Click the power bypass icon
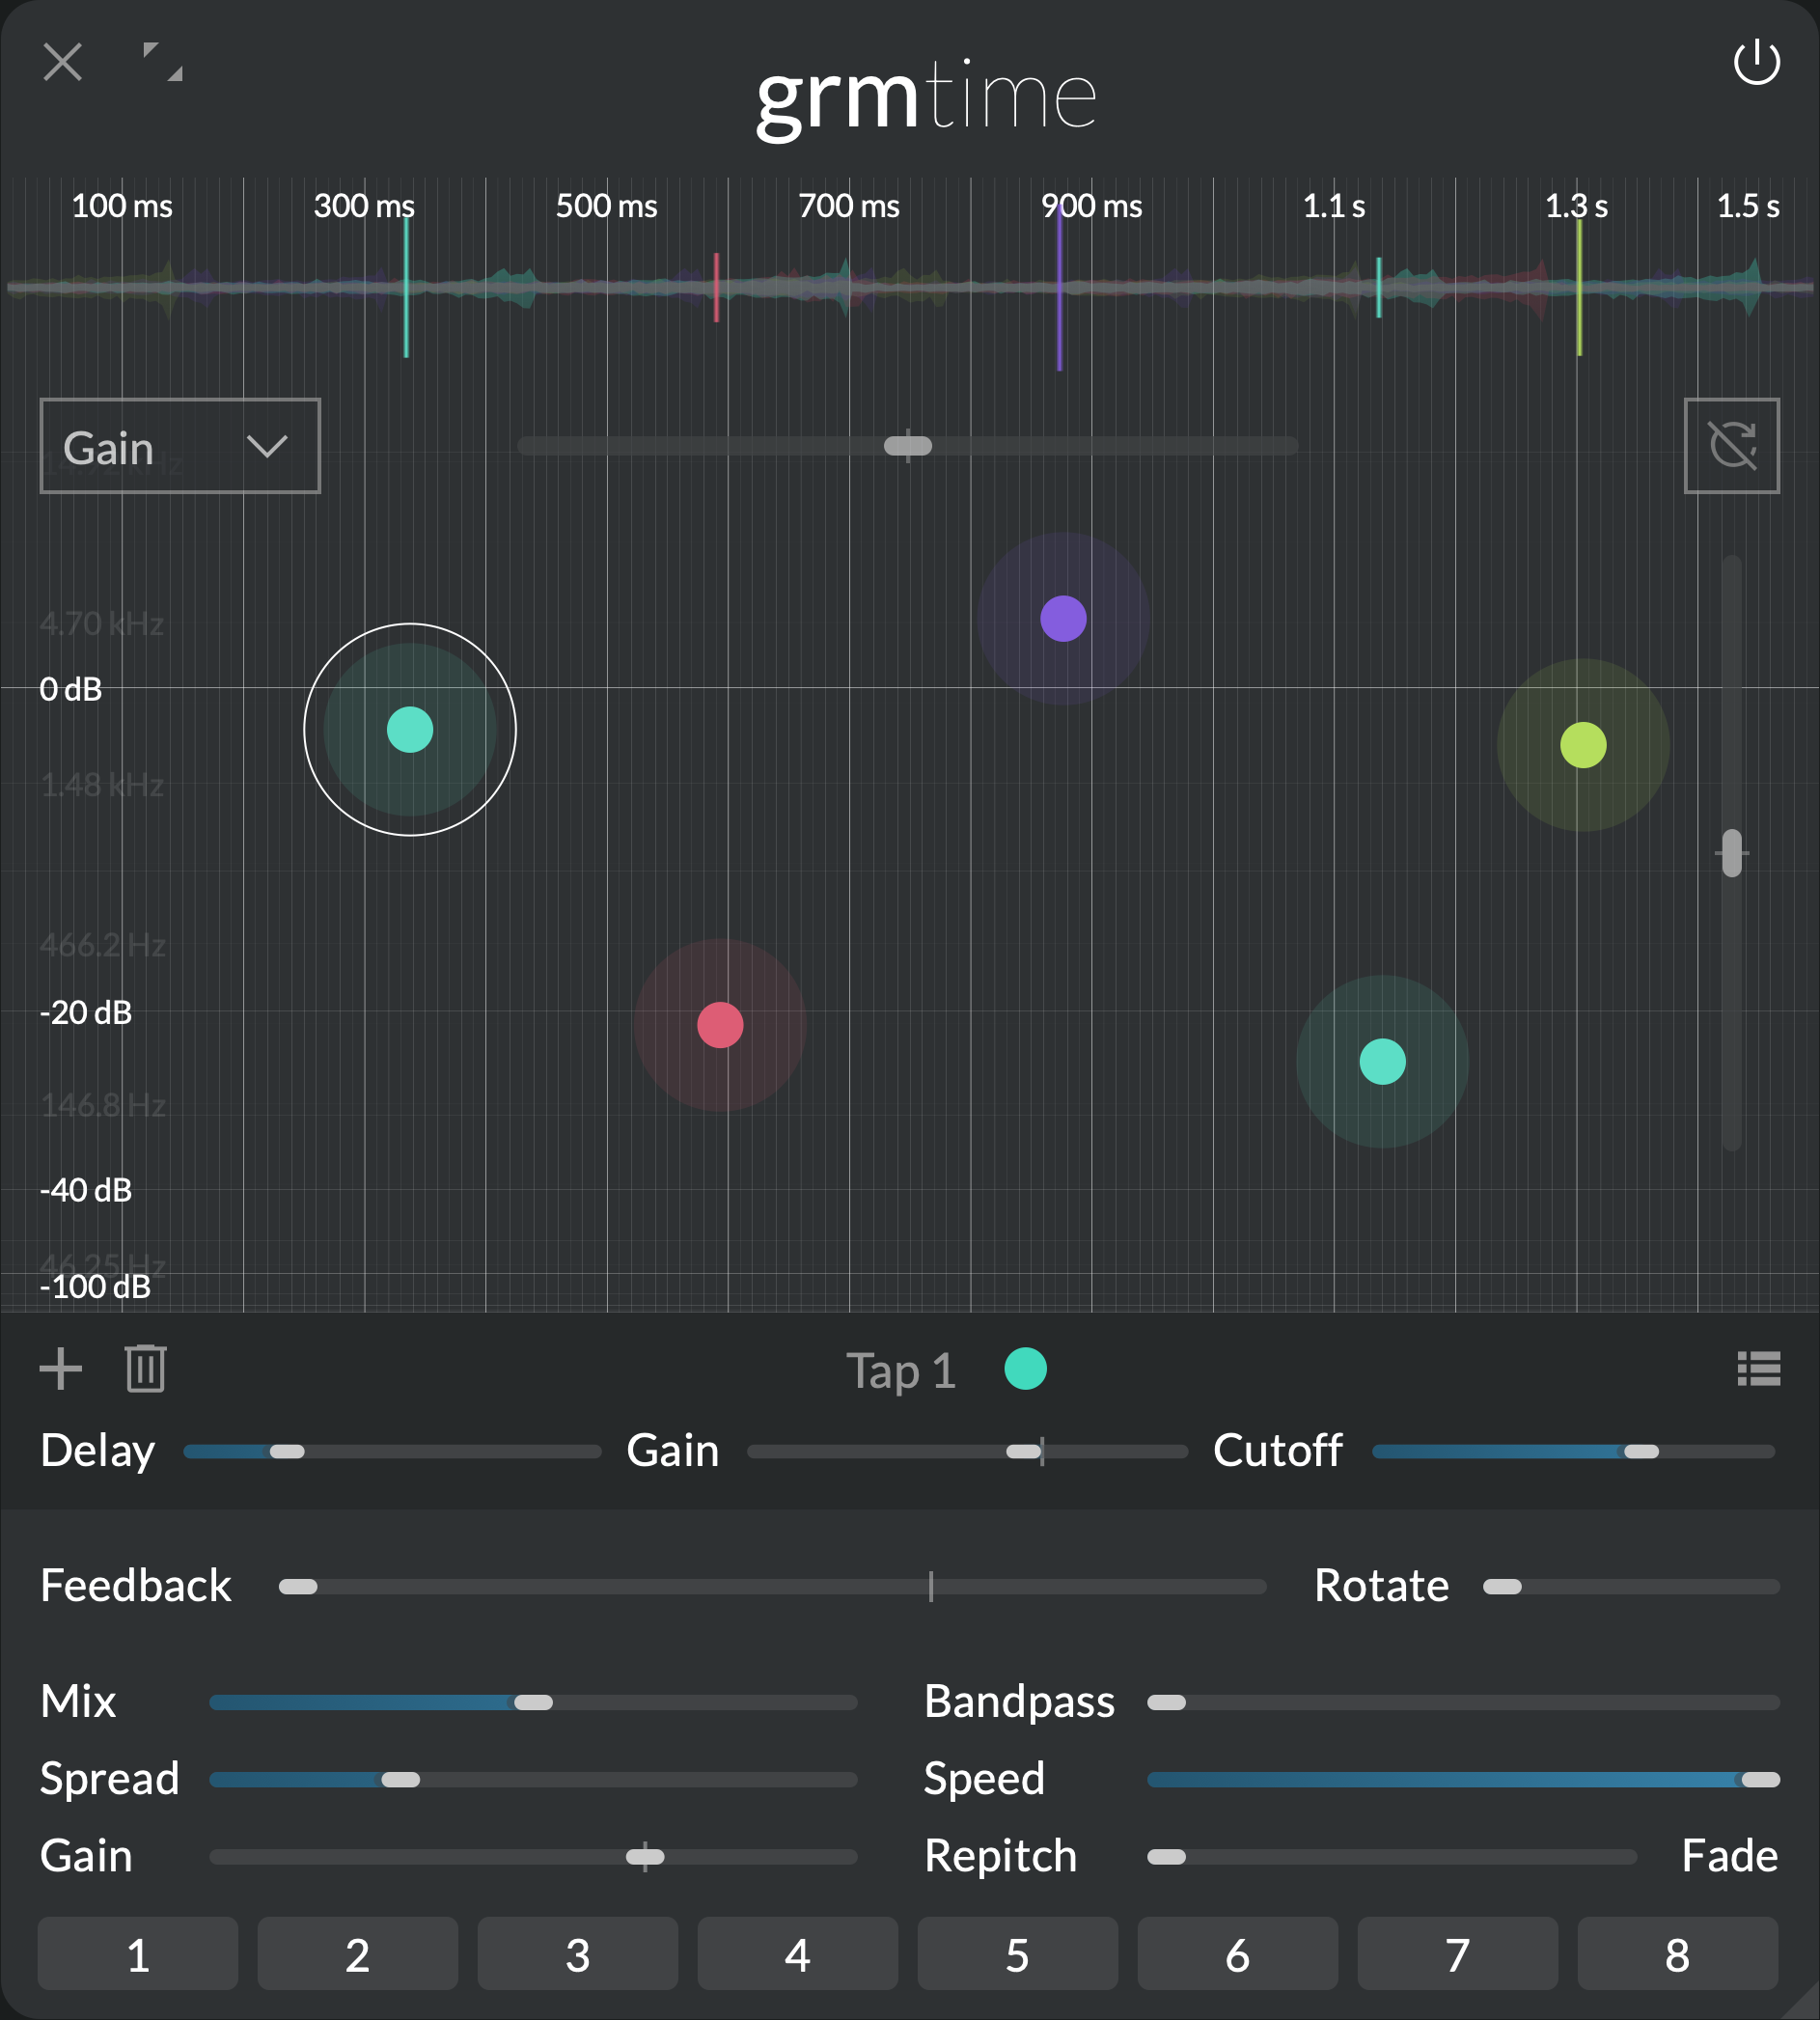1820x2020 pixels. 1755,63
